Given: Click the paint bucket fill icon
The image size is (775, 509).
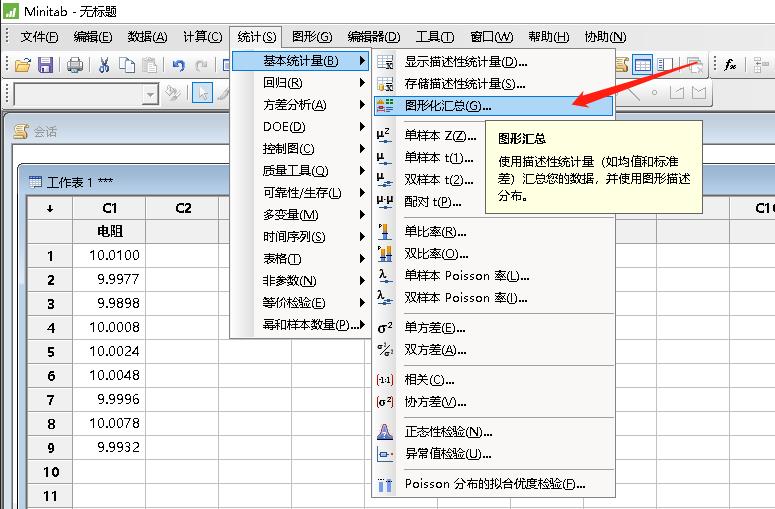Looking at the screenshot, I should coord(173,93).
